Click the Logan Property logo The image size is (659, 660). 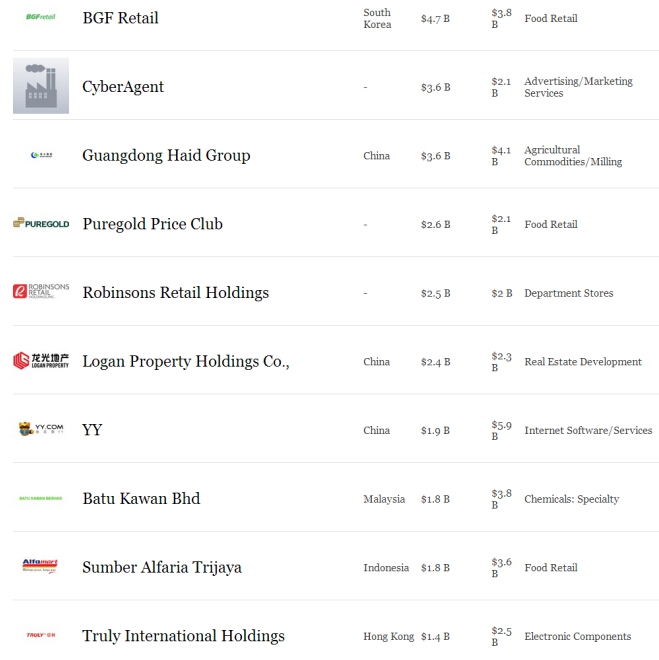point(41,361)
